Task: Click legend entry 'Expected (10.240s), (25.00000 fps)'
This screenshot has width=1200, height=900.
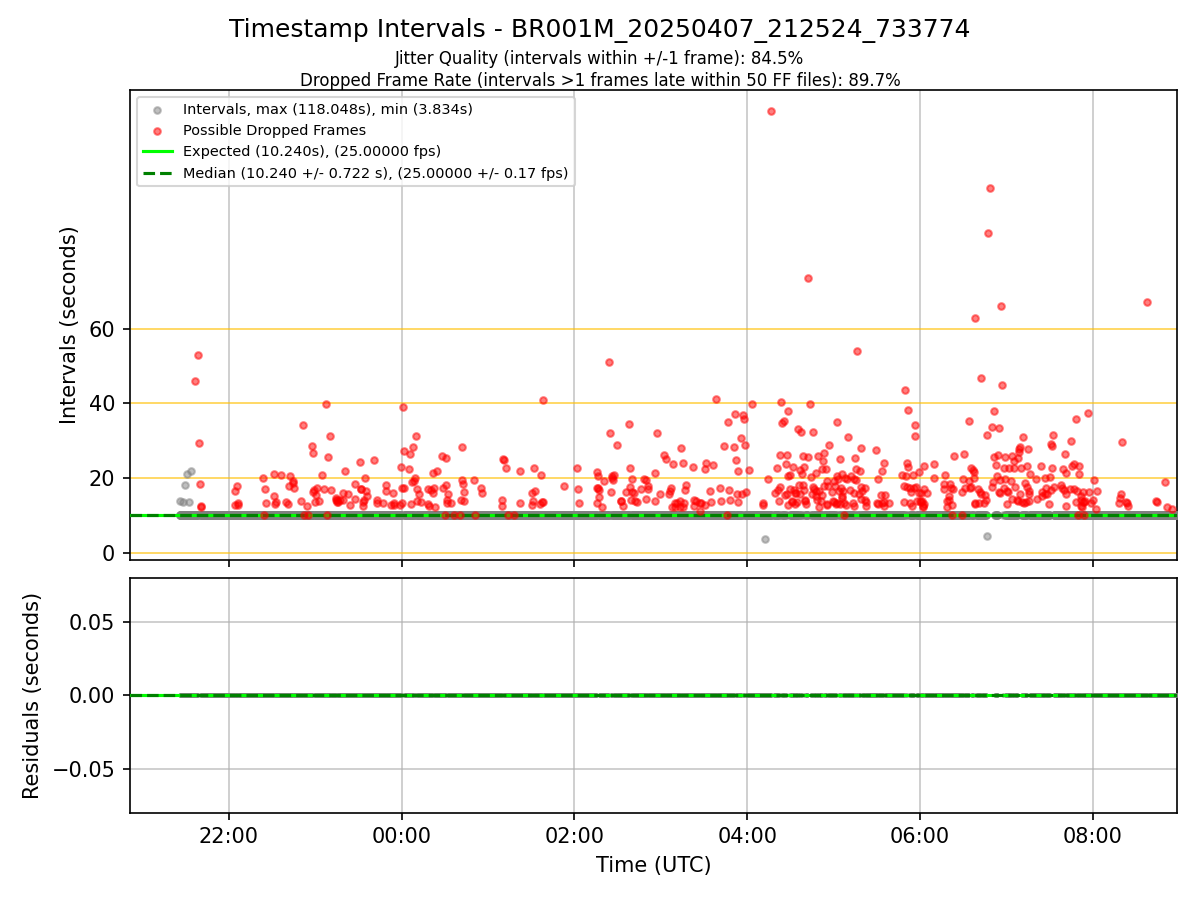Action: [312, 151]
